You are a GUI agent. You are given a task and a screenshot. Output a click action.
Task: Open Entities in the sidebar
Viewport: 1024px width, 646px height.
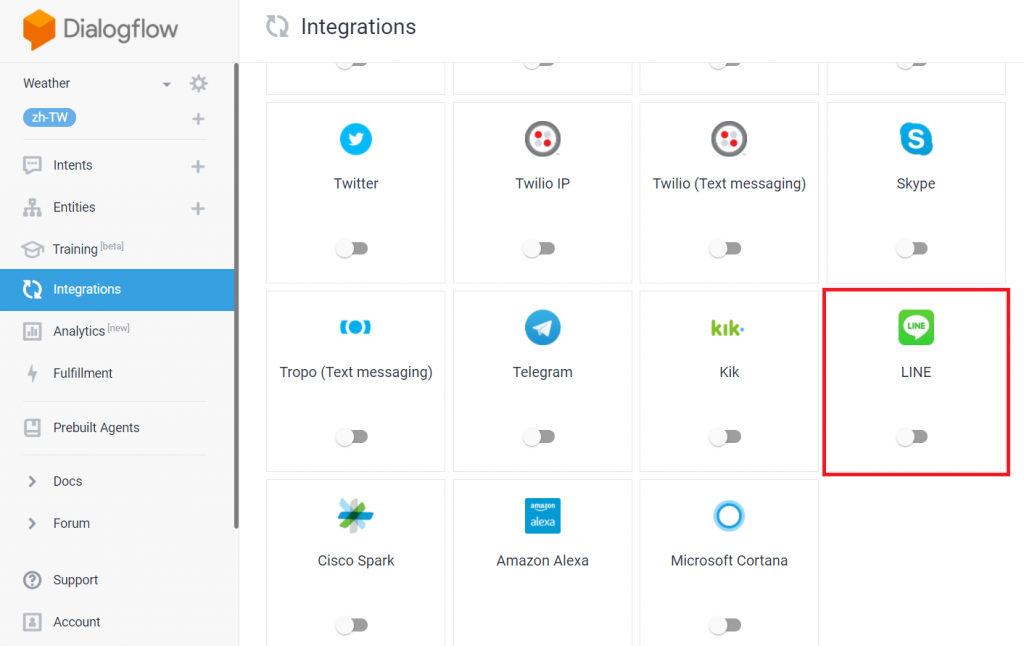click(74, 207)
